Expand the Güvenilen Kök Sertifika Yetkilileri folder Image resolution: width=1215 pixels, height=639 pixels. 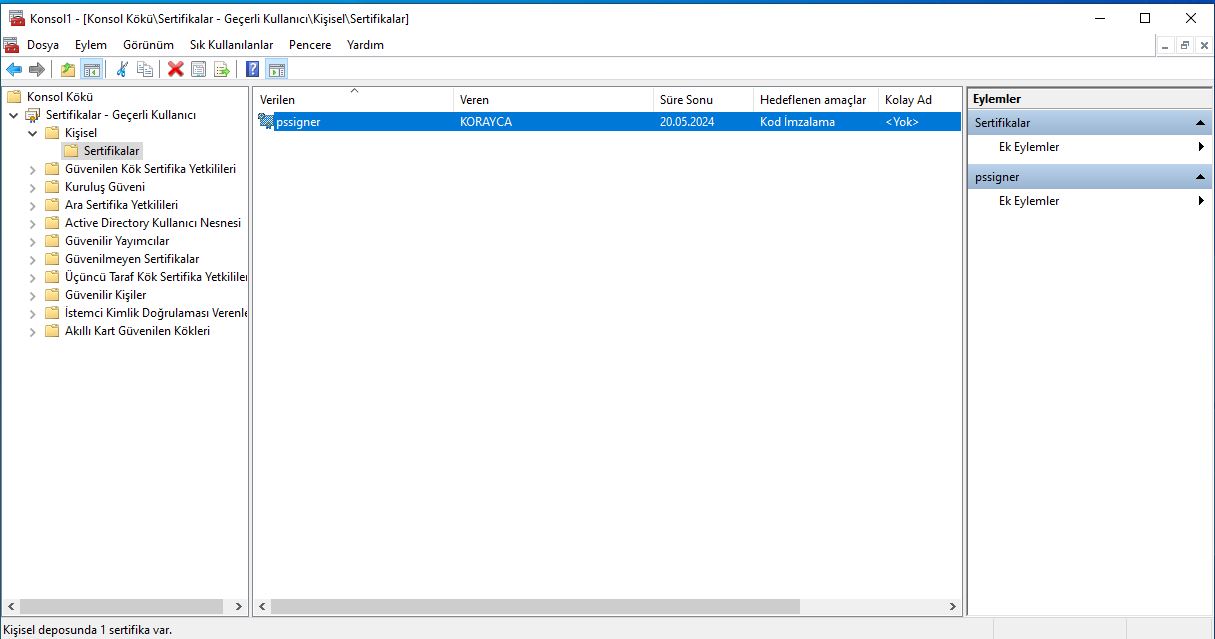pyautogui.click(x=32, y=168)
